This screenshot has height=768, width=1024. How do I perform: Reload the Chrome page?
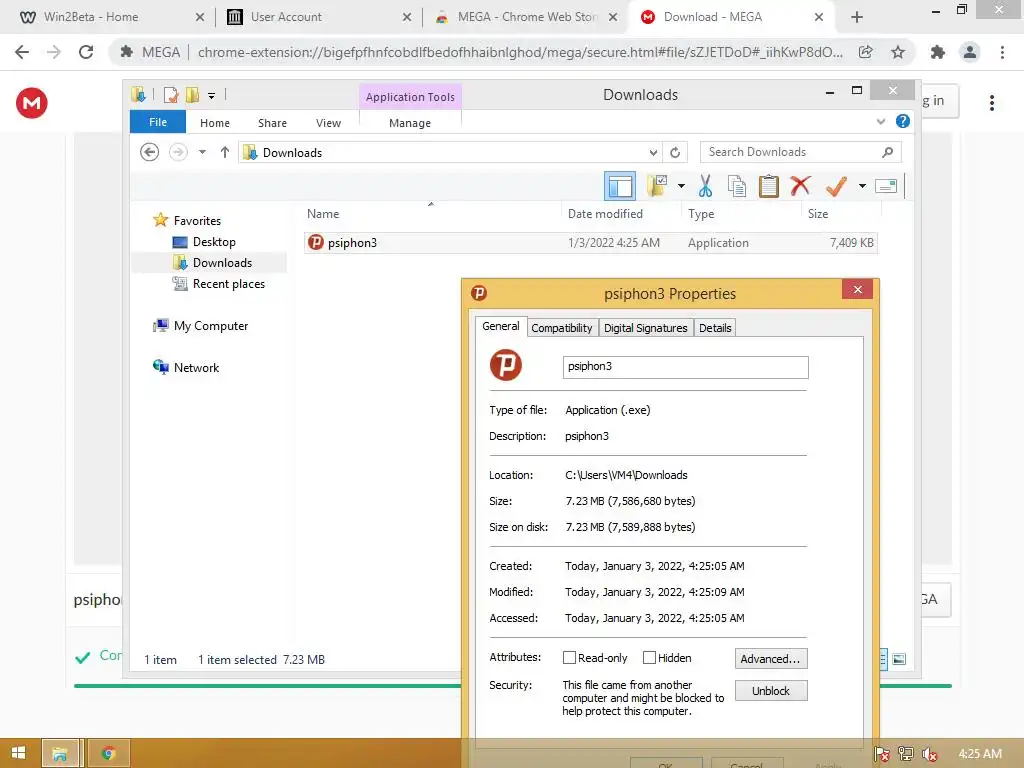[x=86, y=52]
